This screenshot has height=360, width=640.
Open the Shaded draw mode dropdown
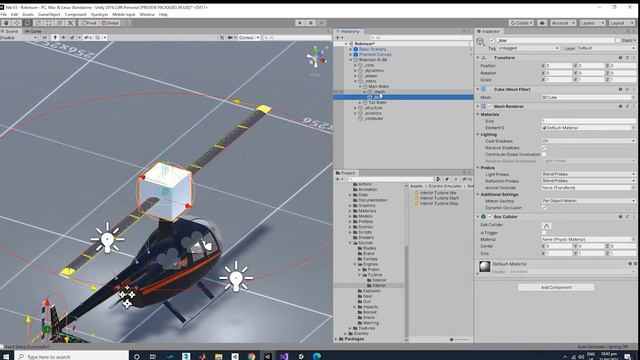tap(19, 38)
